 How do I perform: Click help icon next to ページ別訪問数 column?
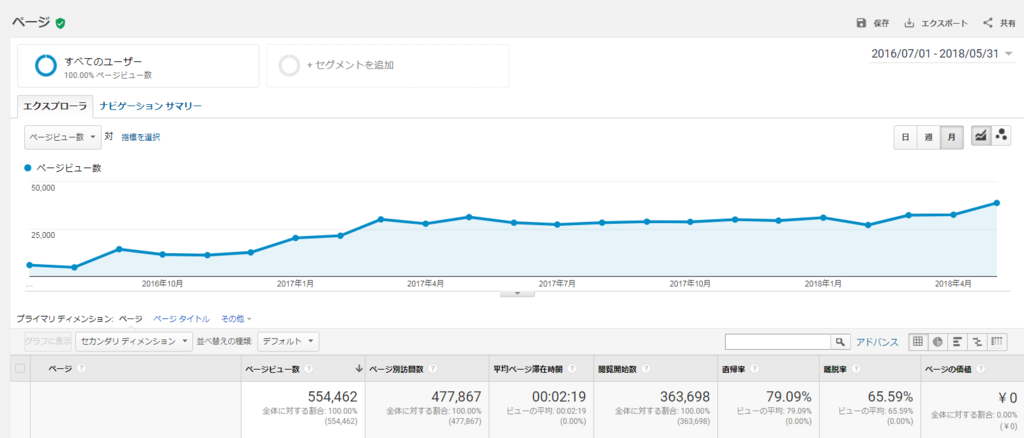point(432,369)
